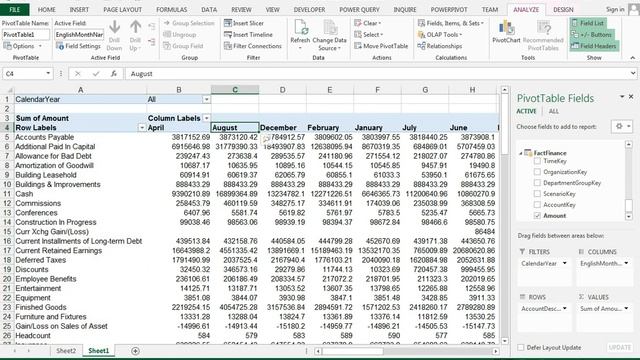Open Relationships in the Calculations group
This screenshot has width=640, height=360.
pyautogui.click(x=440, y=46)
